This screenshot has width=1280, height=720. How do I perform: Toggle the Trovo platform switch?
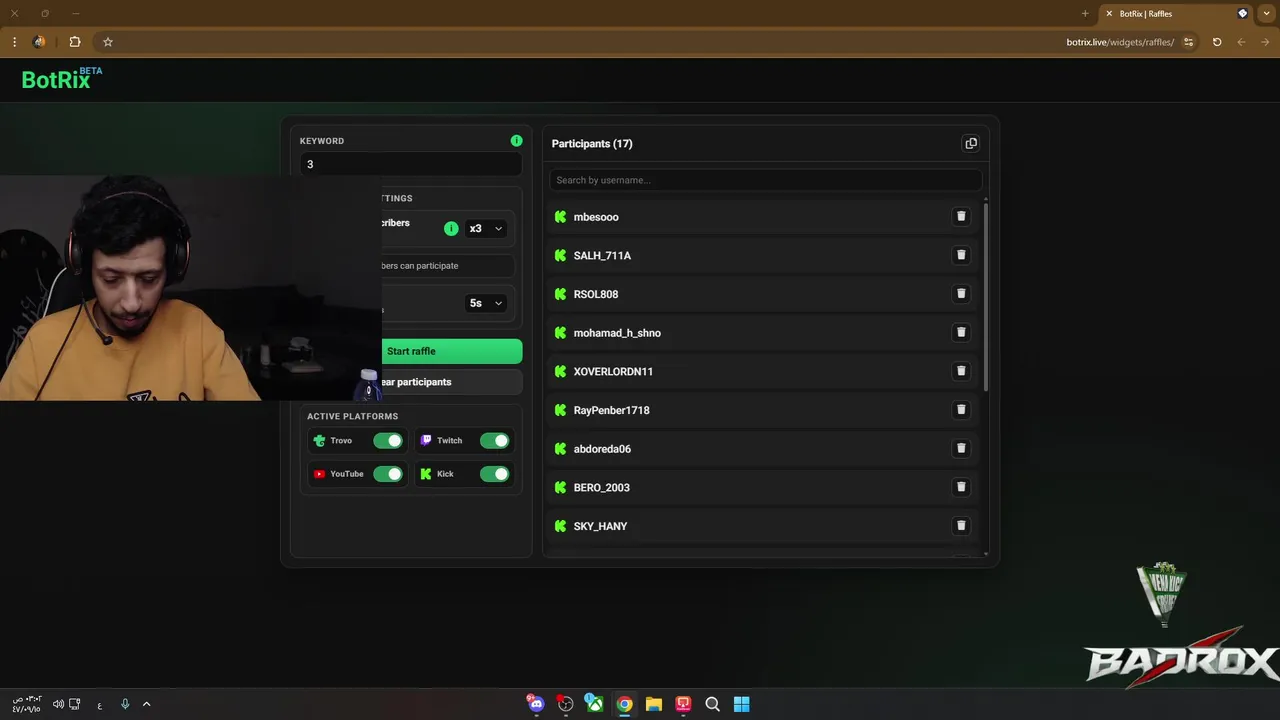(x=388, y=440)
